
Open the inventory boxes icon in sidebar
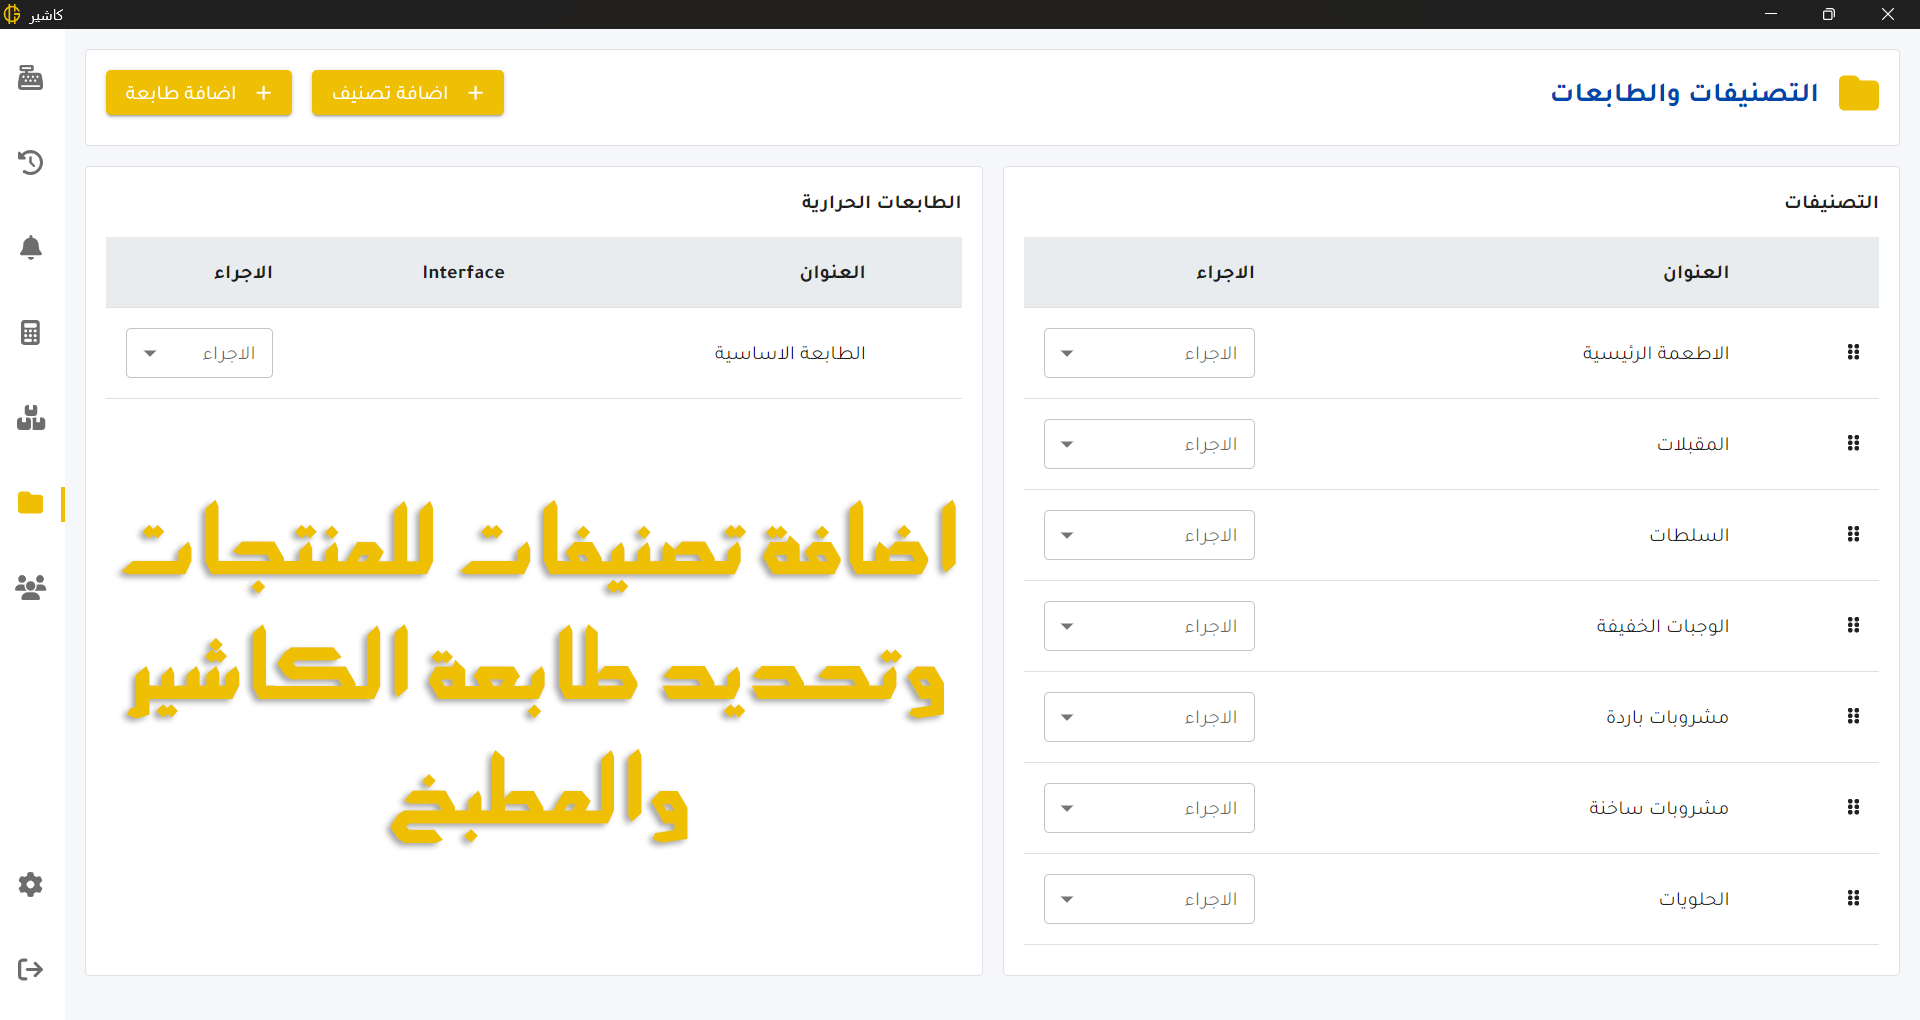coord(31,417)
